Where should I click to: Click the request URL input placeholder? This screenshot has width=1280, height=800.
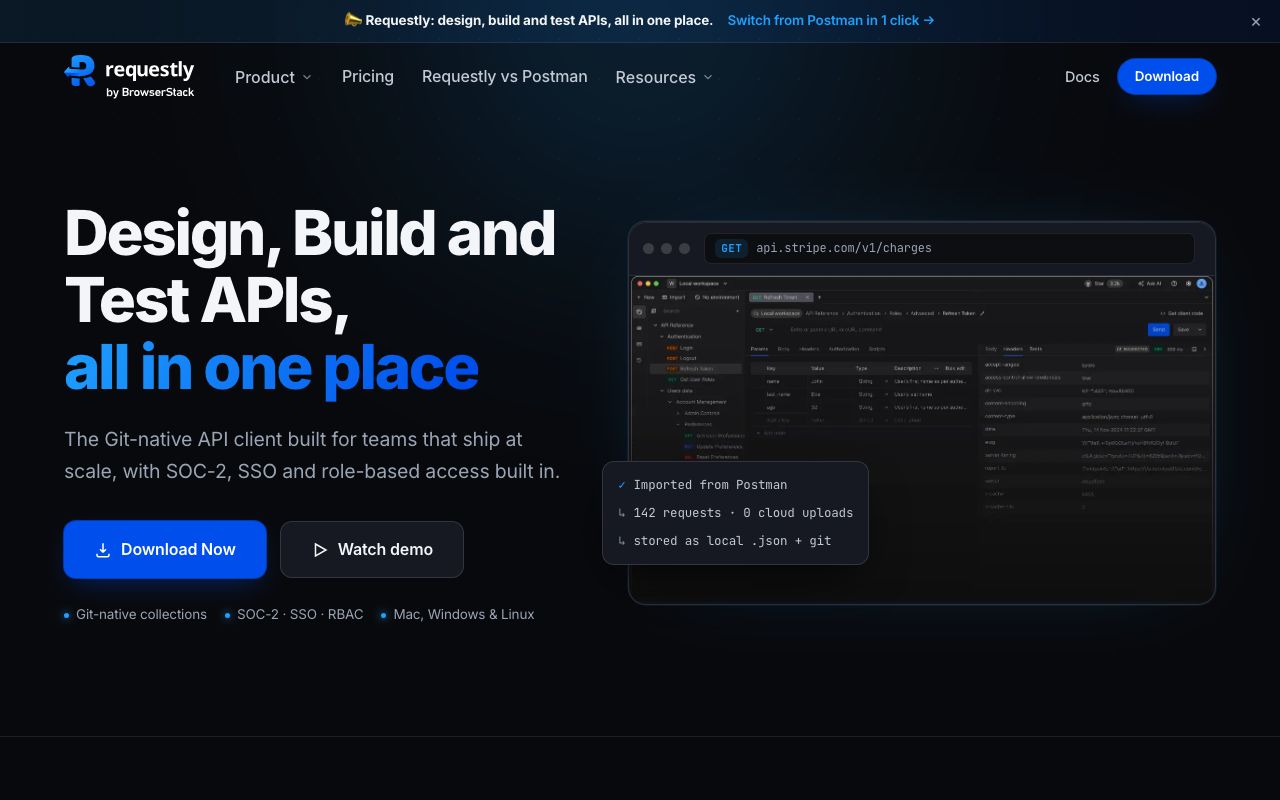(836, 330)
